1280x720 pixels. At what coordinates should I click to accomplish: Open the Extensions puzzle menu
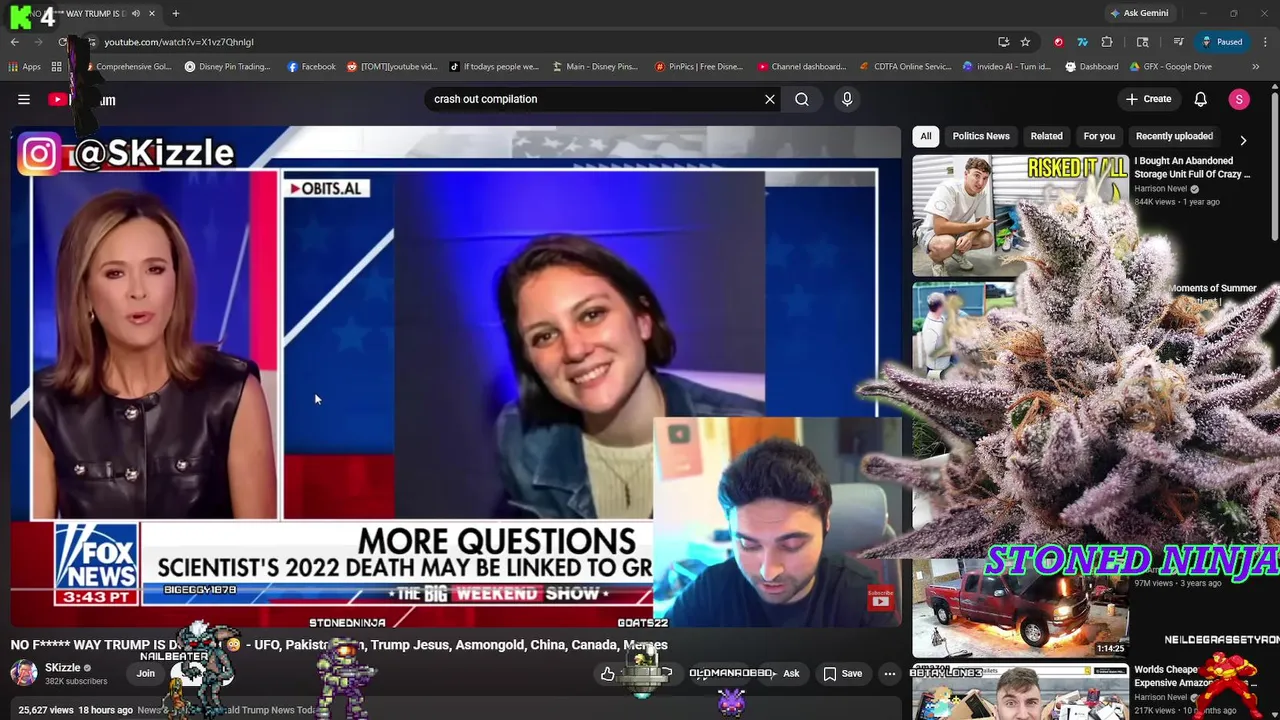[x=1107, y=42]
